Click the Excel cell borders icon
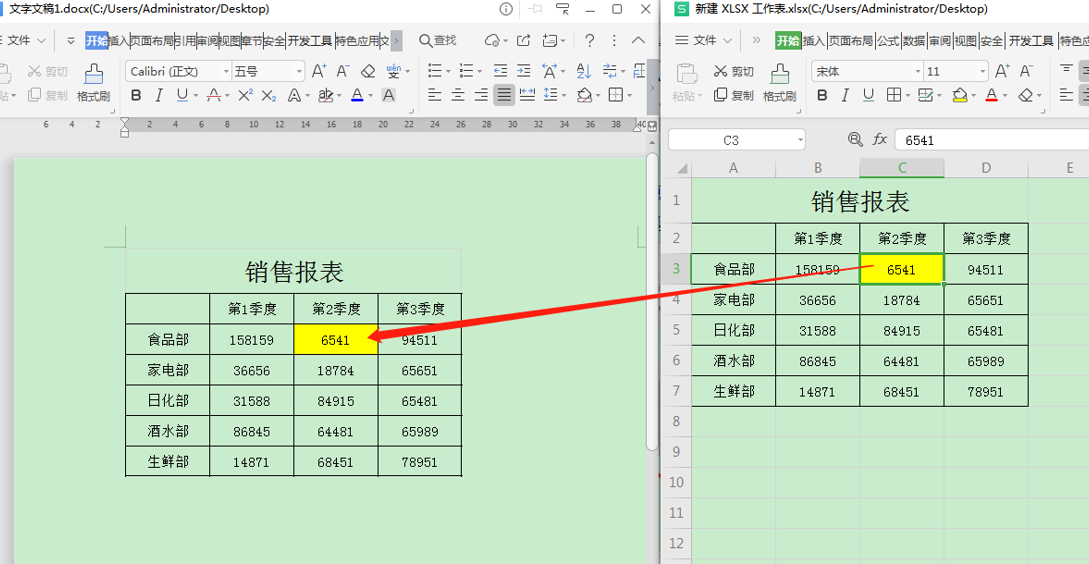The height and width of the screenshot is (564, 1089). 895,95
